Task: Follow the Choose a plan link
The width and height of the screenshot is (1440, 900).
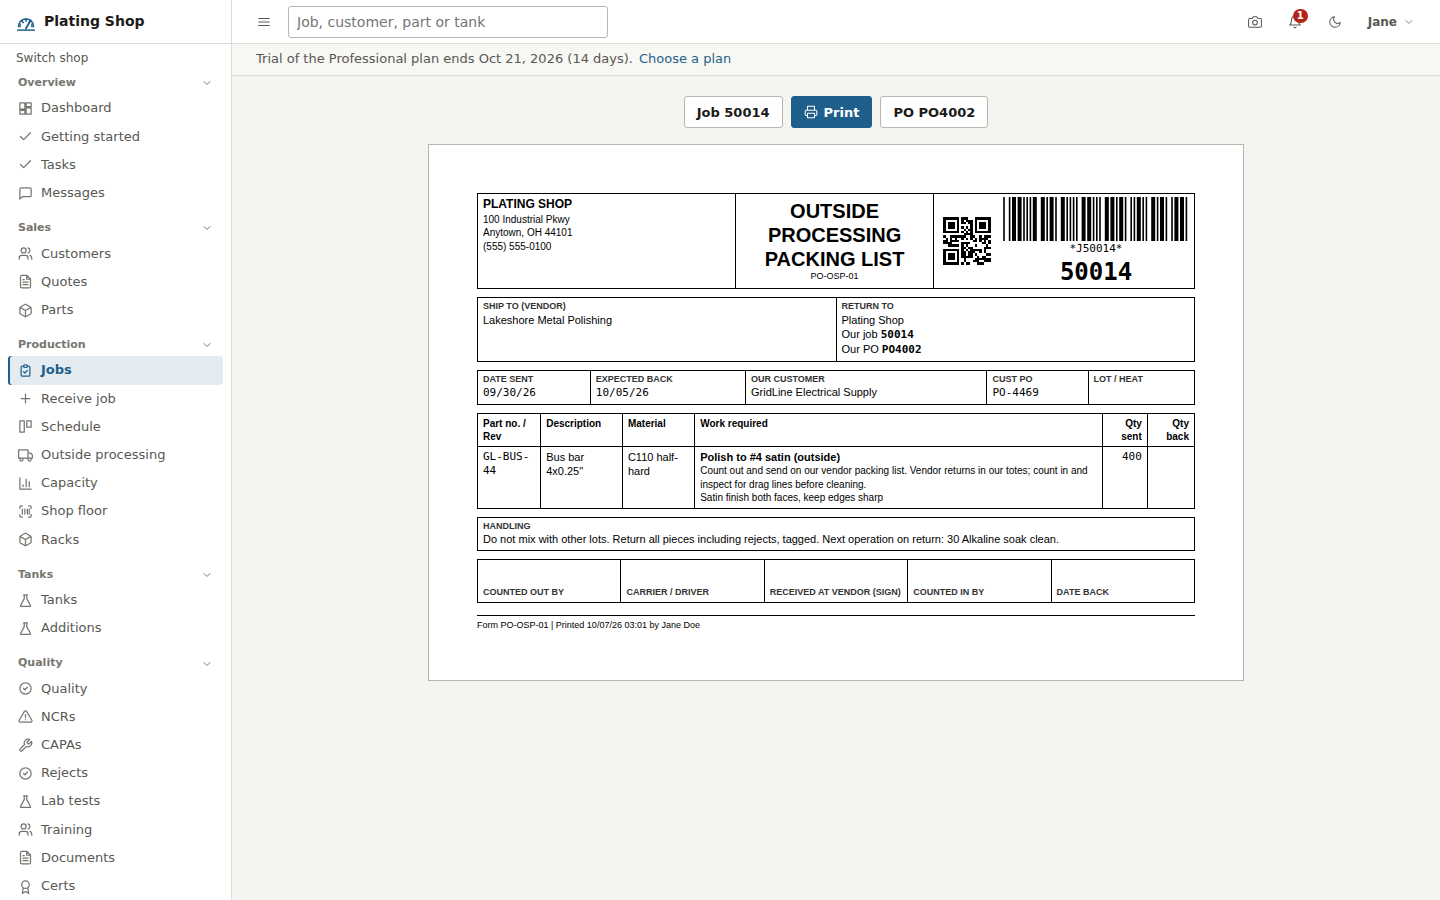Action: tap(685, 59)
